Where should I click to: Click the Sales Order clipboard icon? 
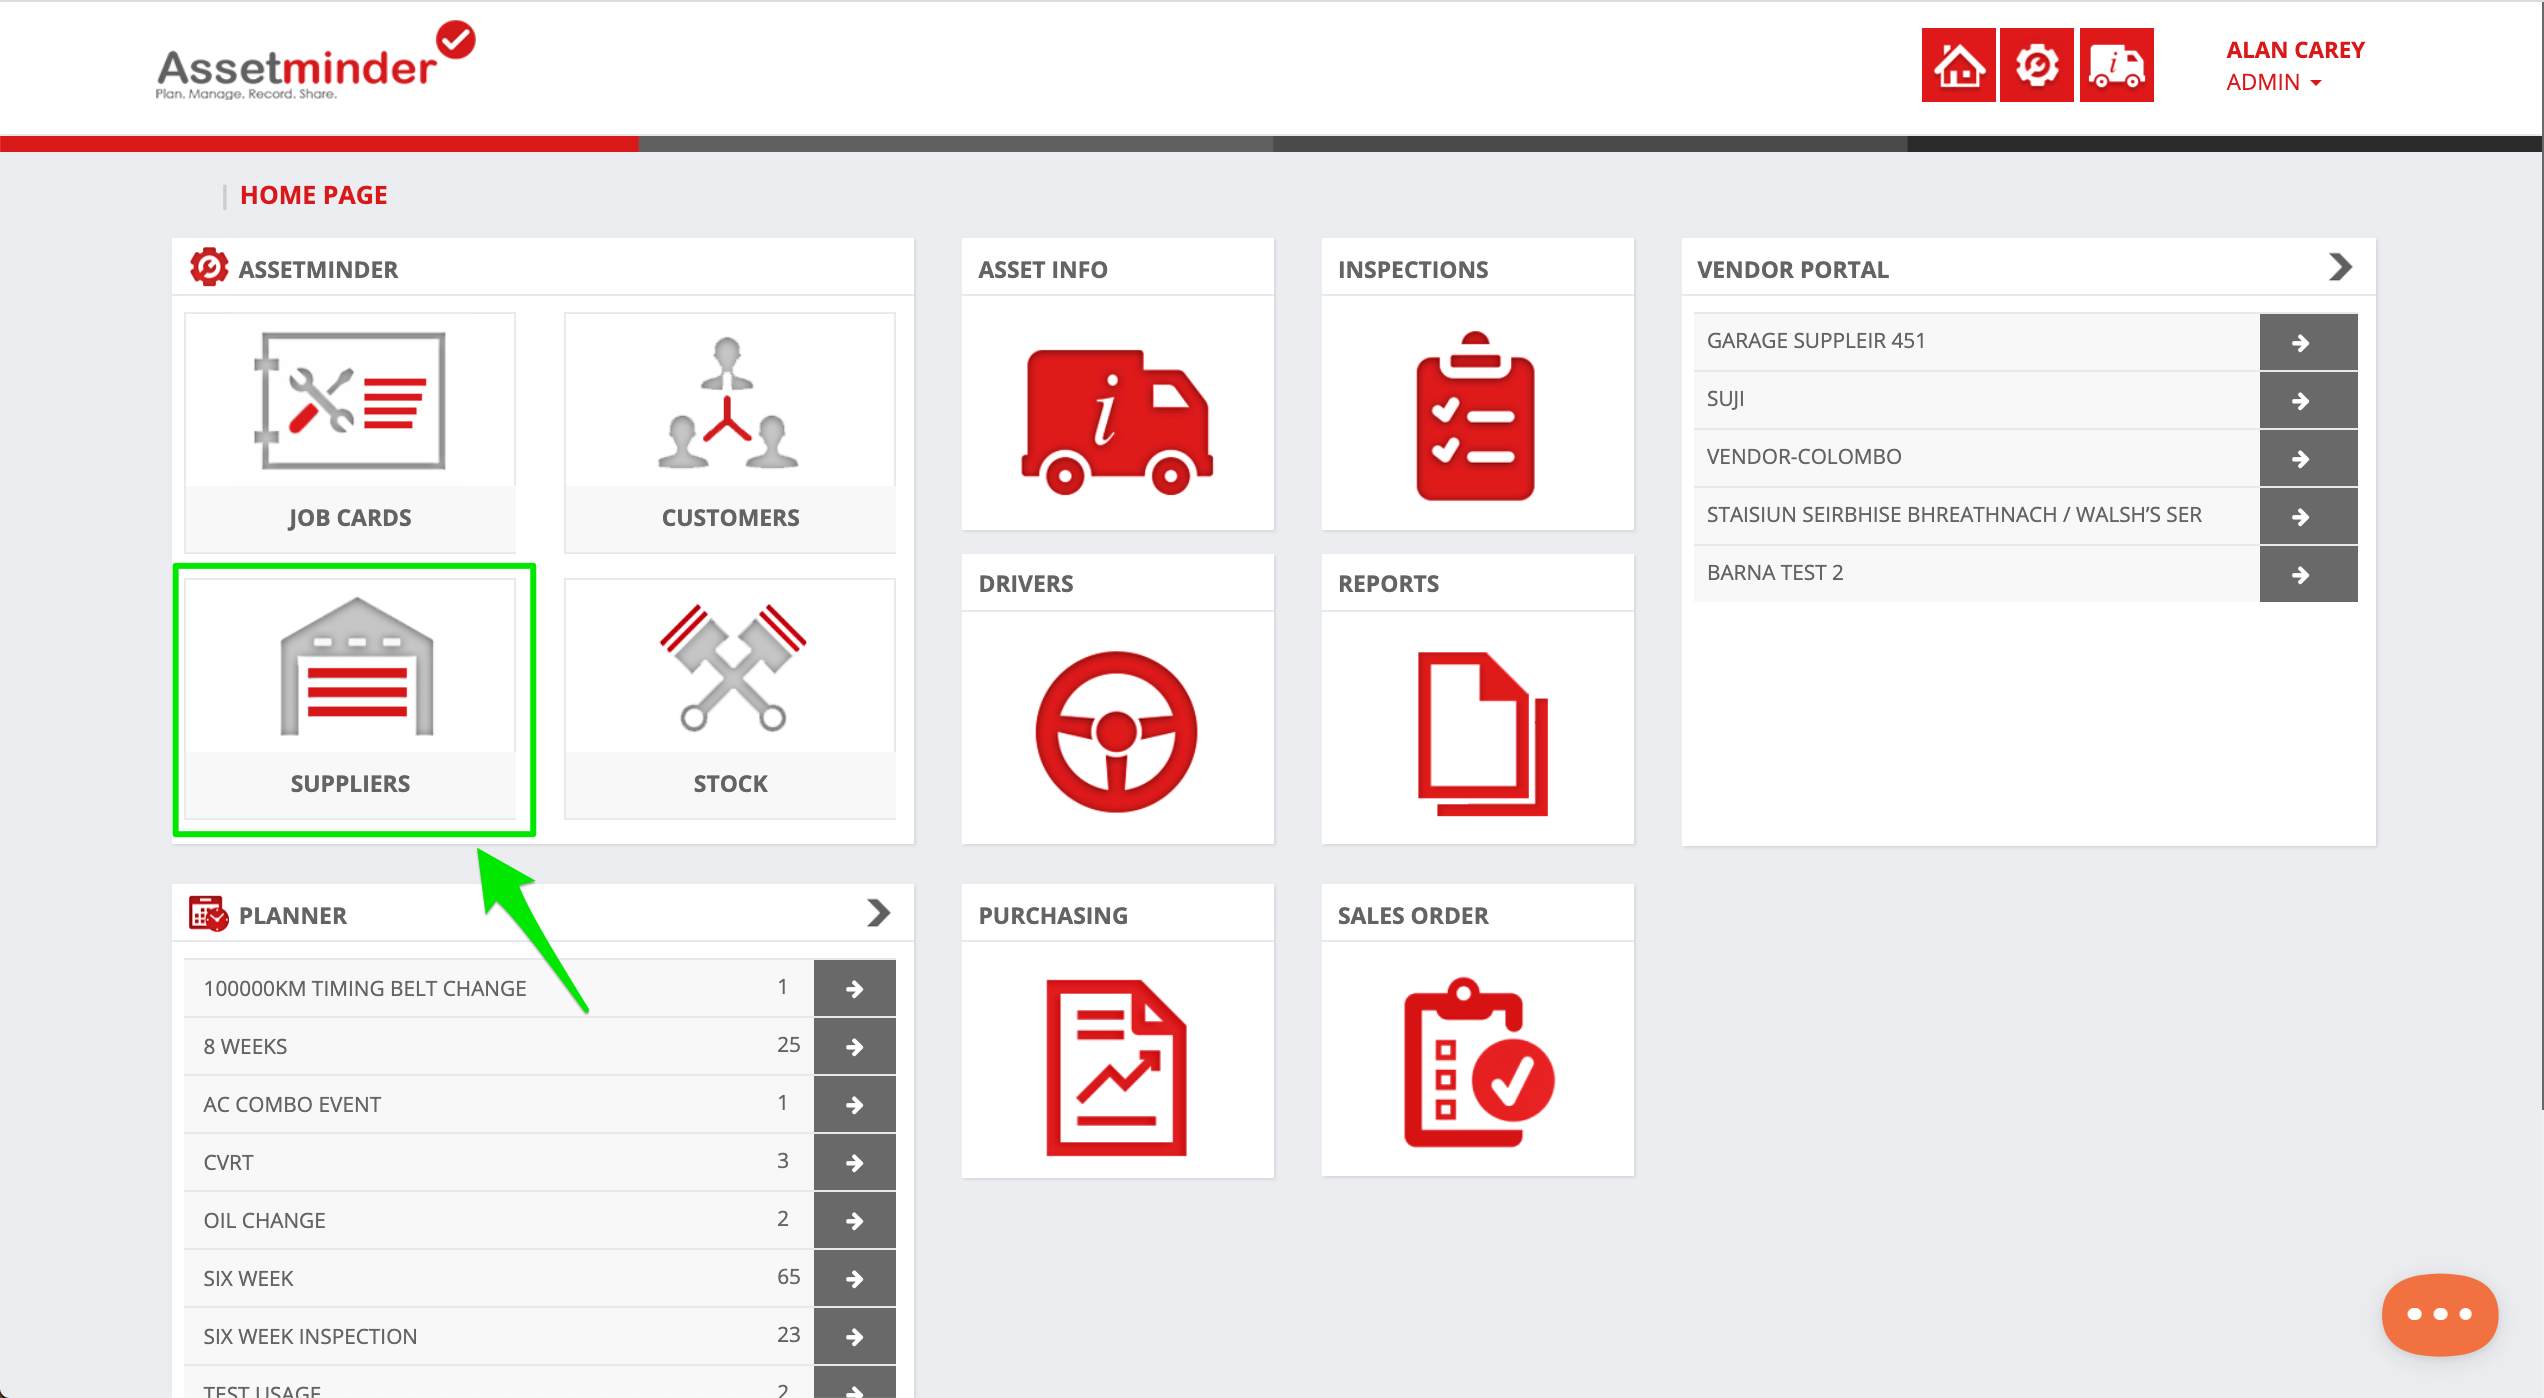(x=1479, y=1062)
